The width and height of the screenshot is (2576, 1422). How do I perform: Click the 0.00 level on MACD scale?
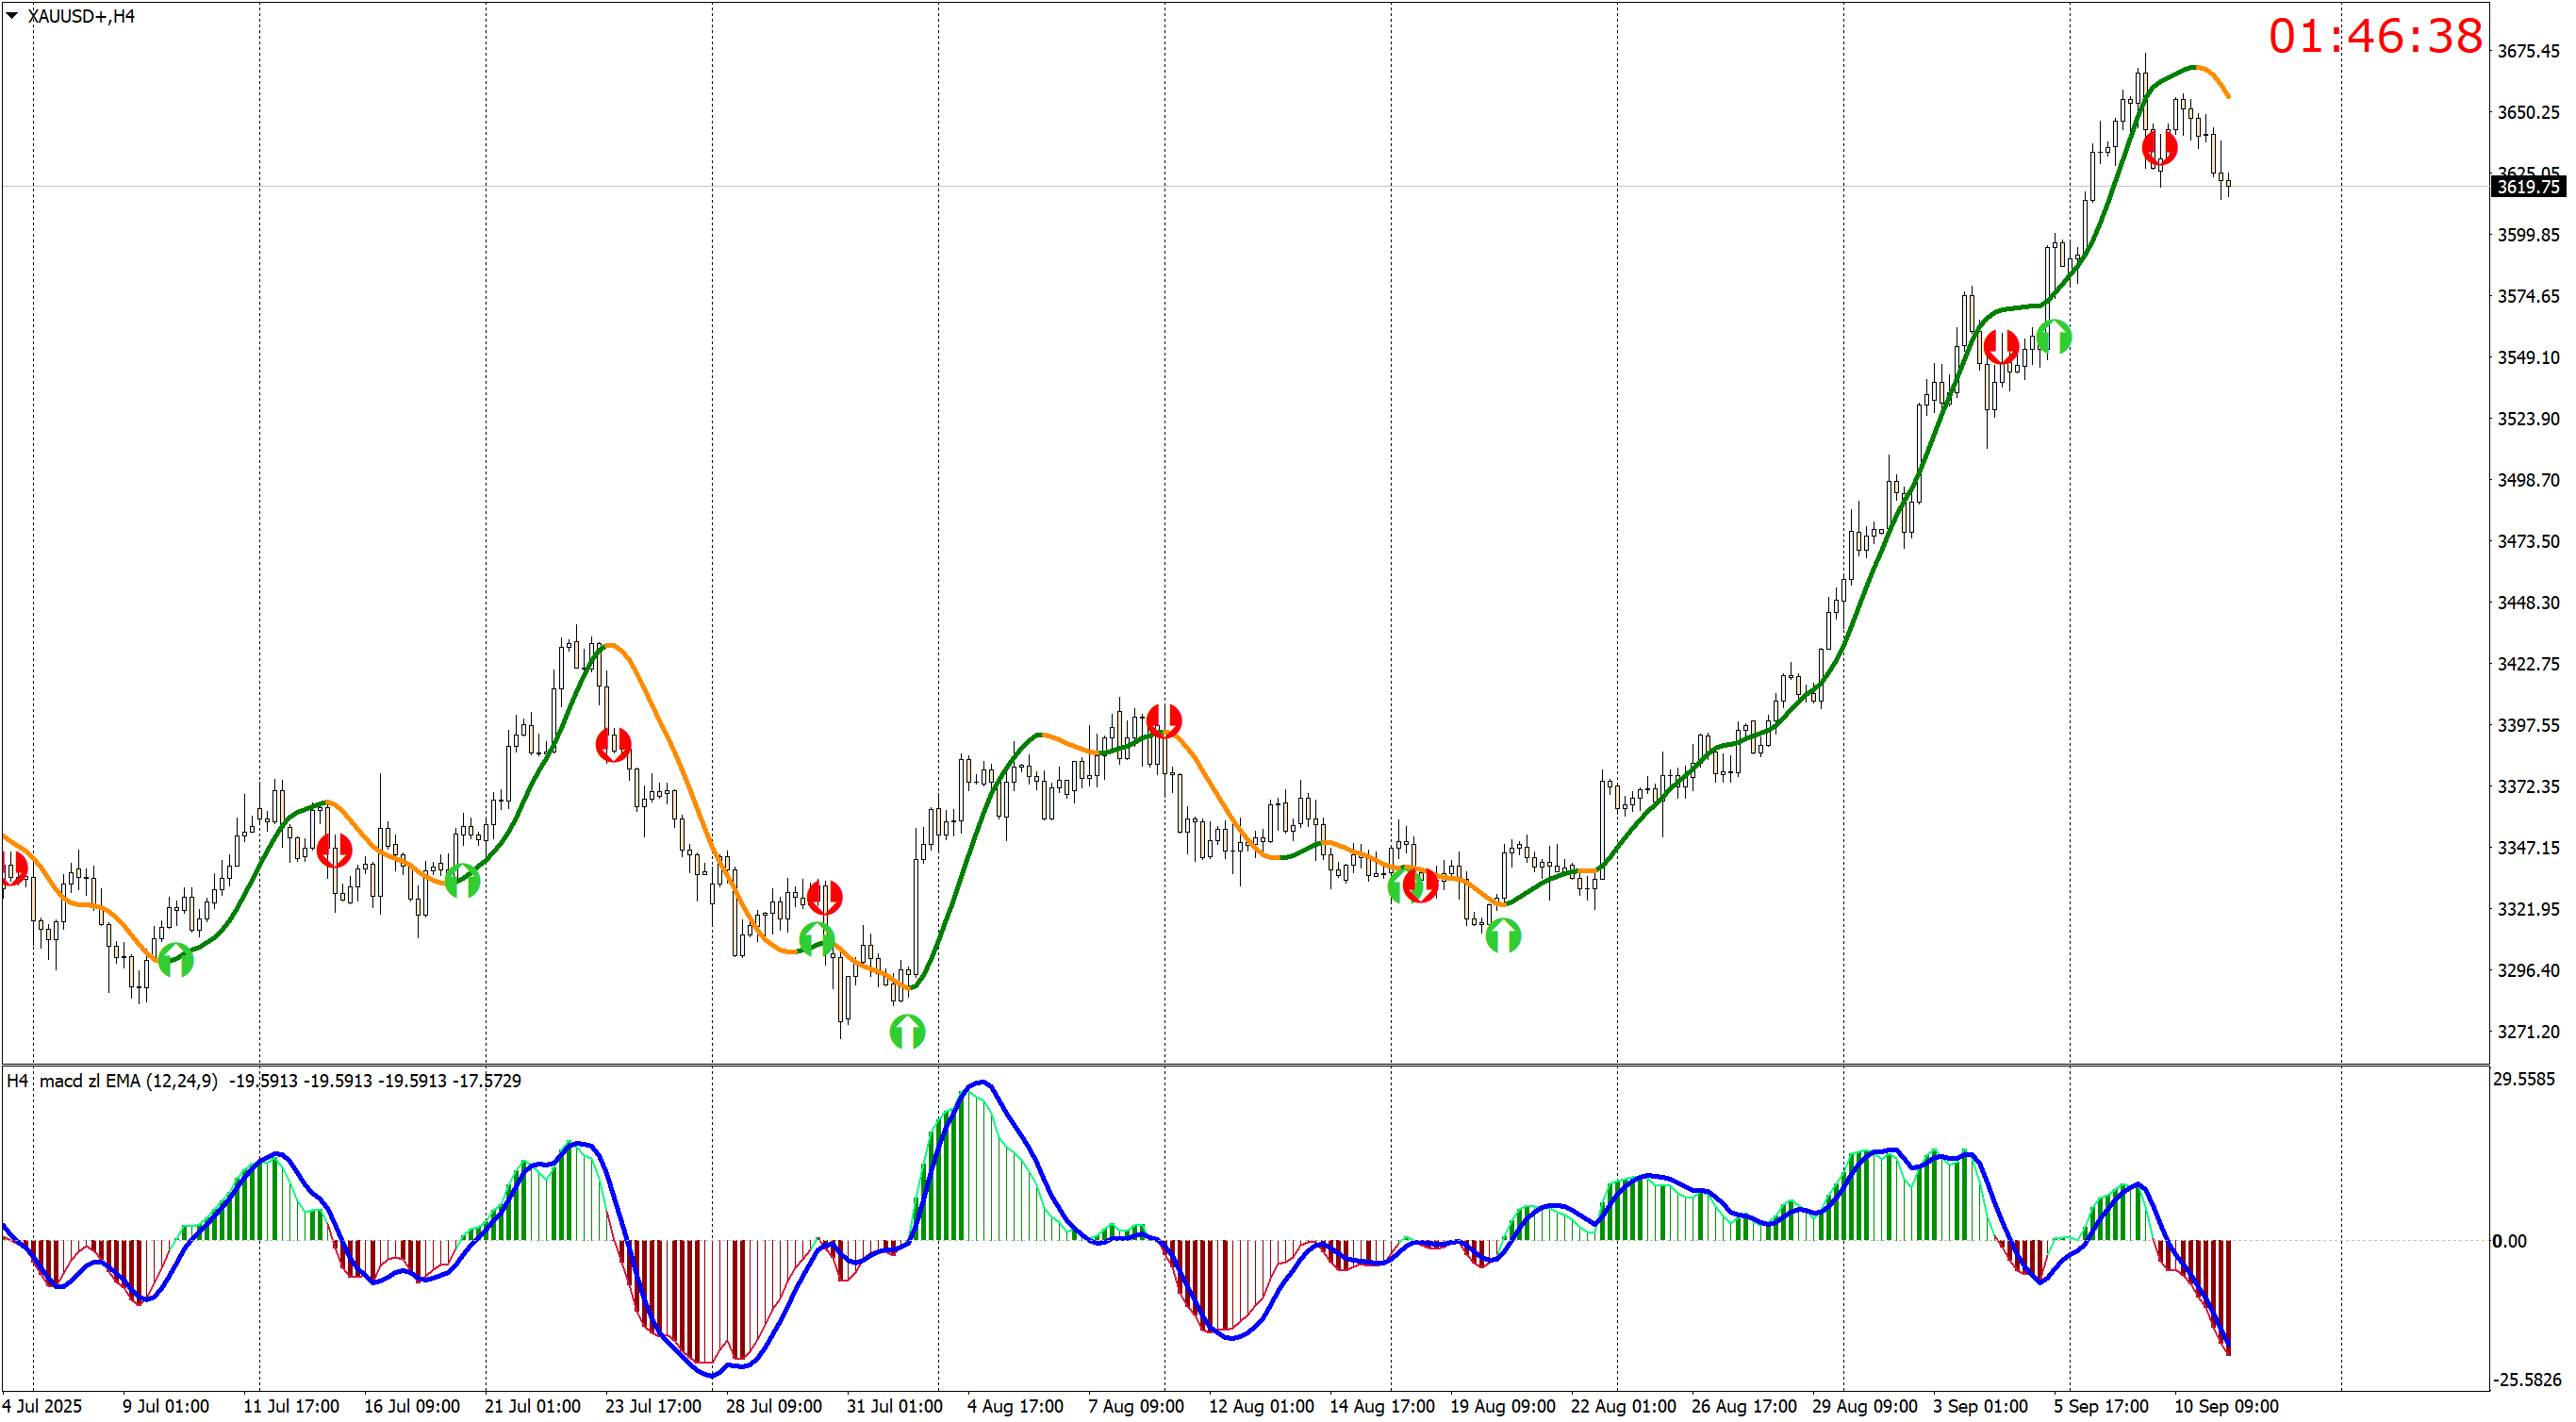coord(2508,1241)
